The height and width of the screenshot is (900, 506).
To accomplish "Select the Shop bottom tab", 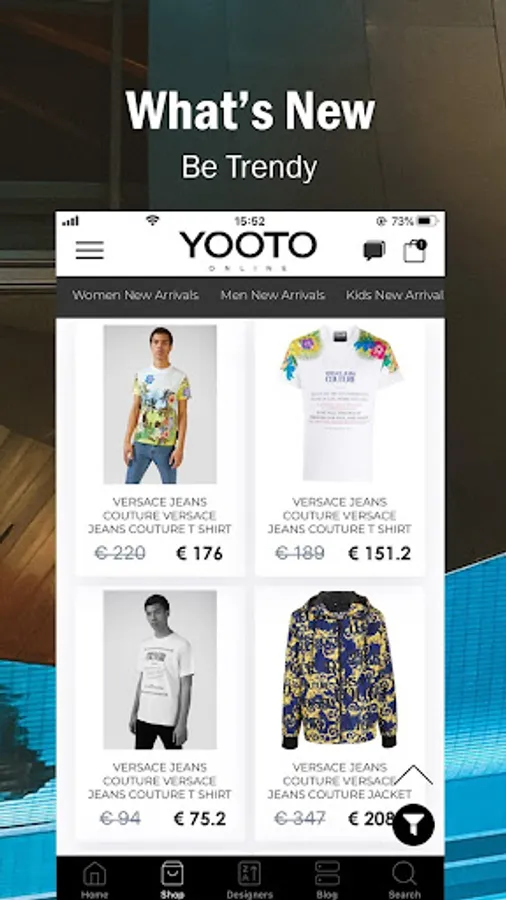I will 172,879.
